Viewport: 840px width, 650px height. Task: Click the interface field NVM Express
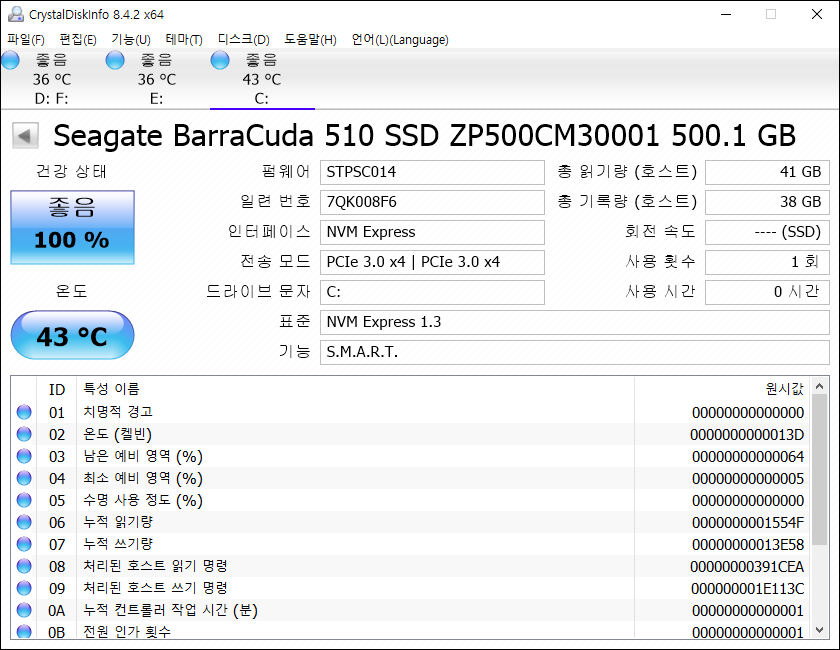[432, 233]
